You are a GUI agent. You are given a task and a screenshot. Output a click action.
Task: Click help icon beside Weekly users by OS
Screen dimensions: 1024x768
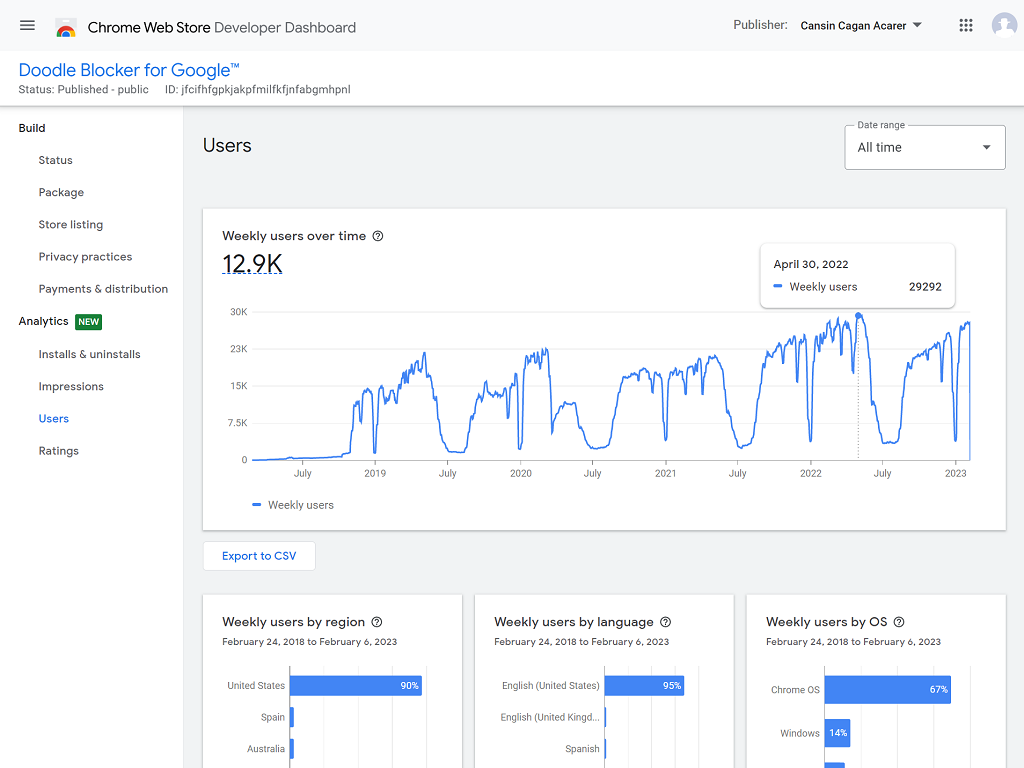898,622
